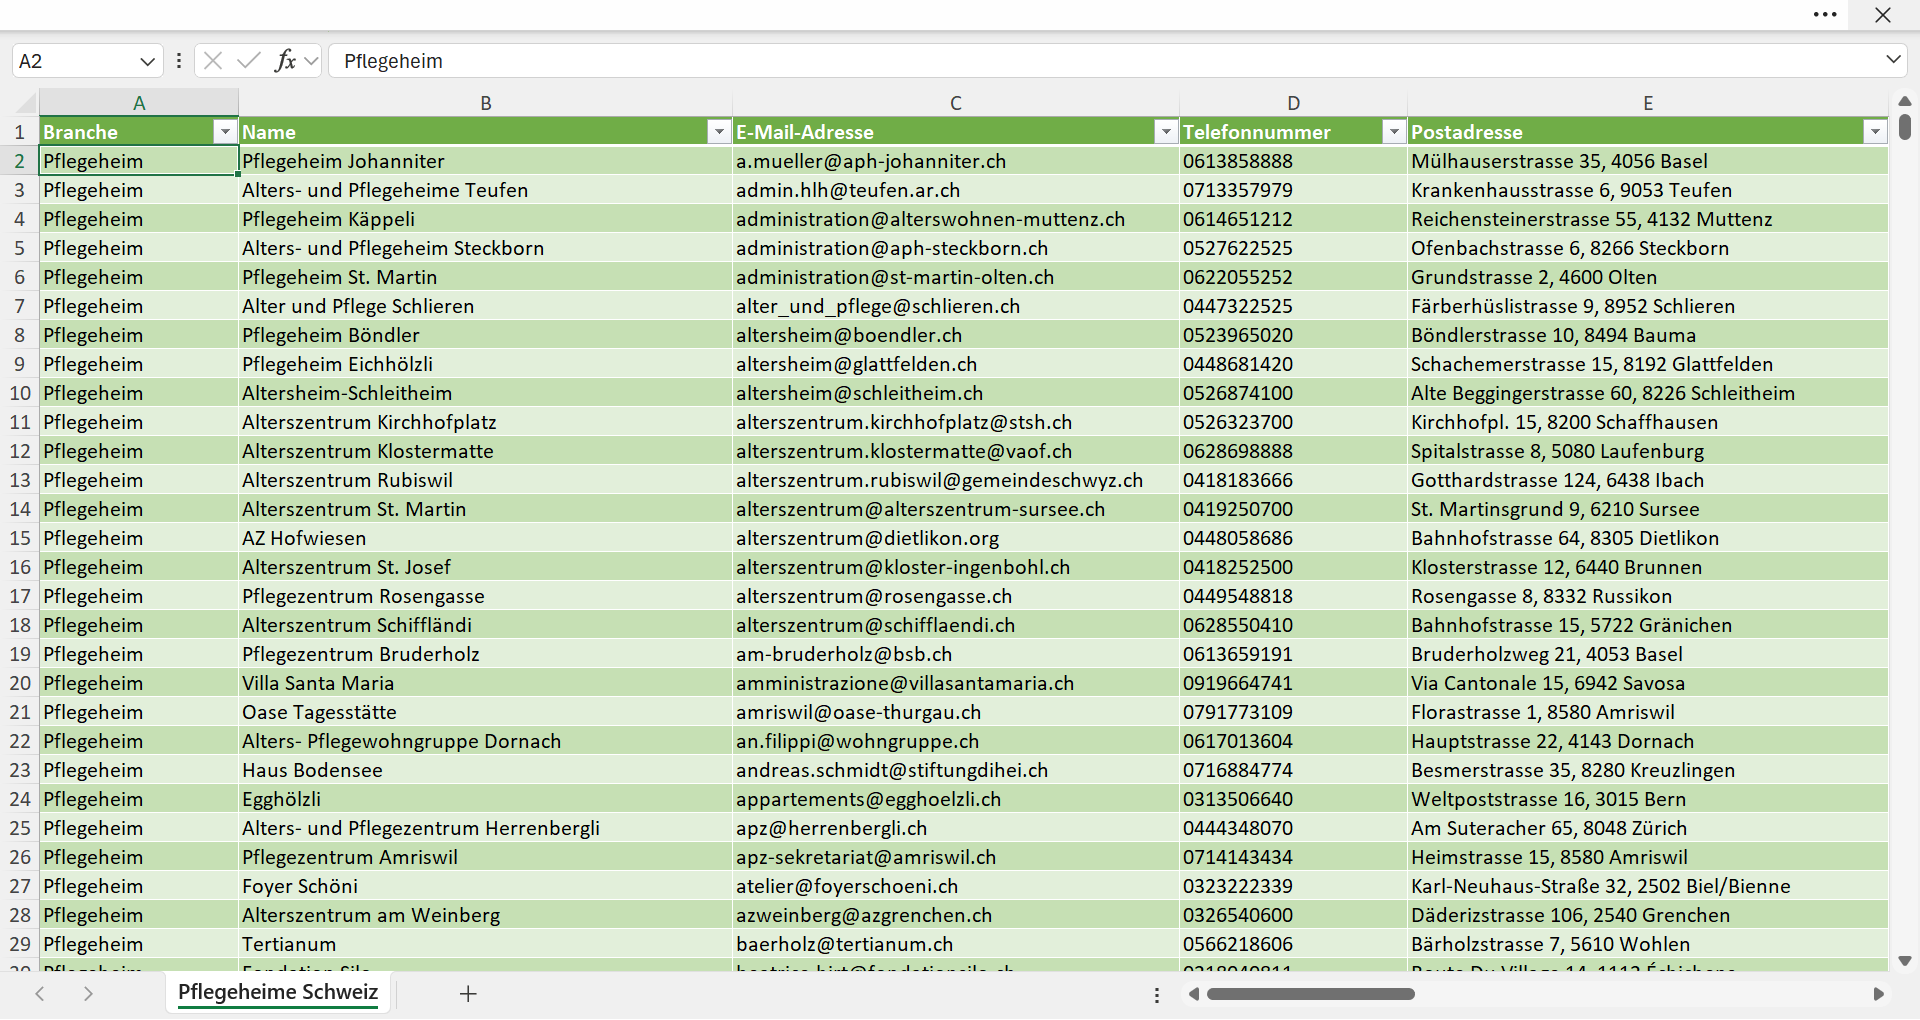Expand the Name Box dropdown arrow

(x=148, y=61)
